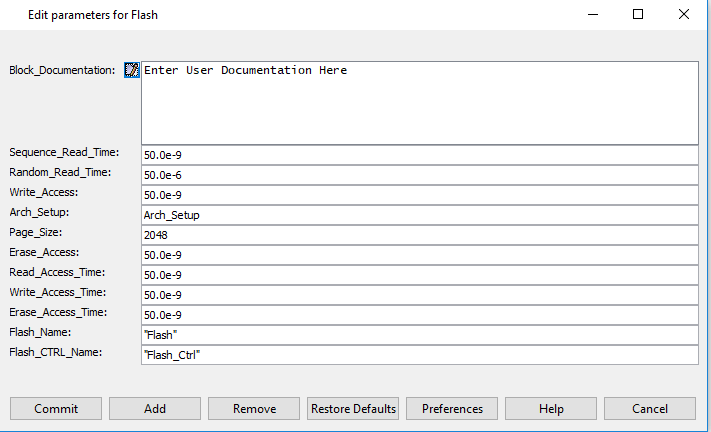Select the Erase_Access value field
The image size is (711, 432).
point(420,255)
